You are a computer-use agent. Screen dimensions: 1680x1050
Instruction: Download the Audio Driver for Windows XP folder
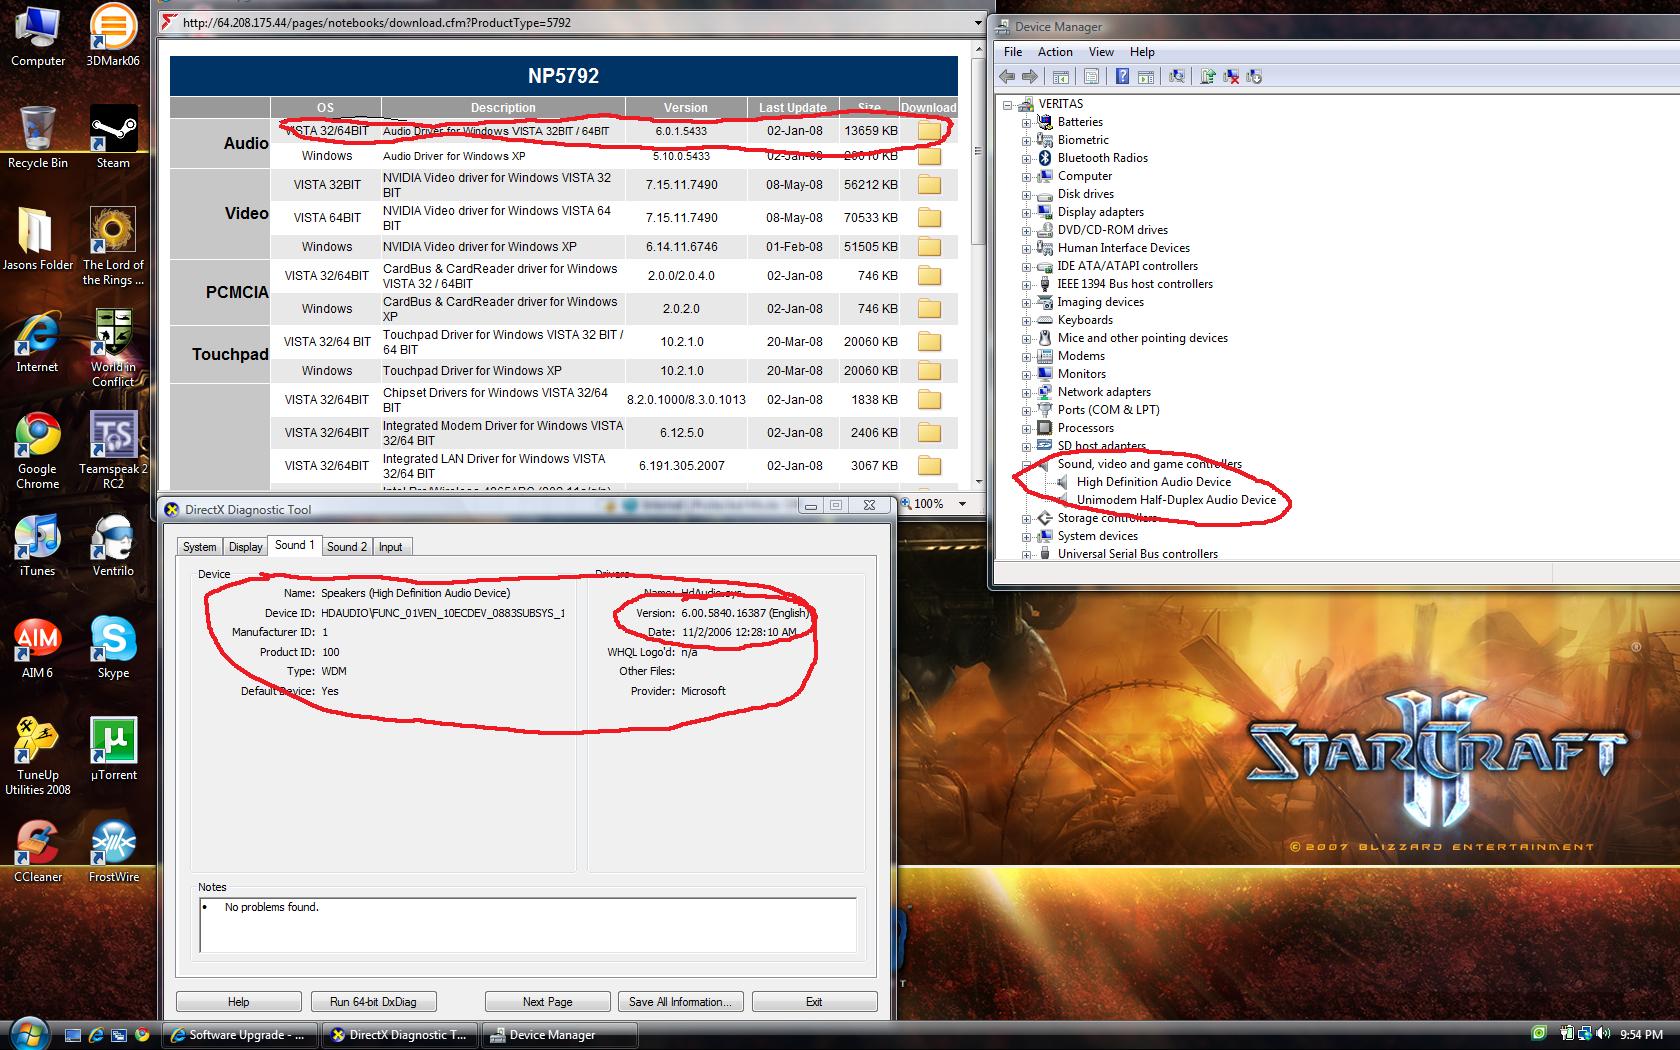[x=929, y=156]
